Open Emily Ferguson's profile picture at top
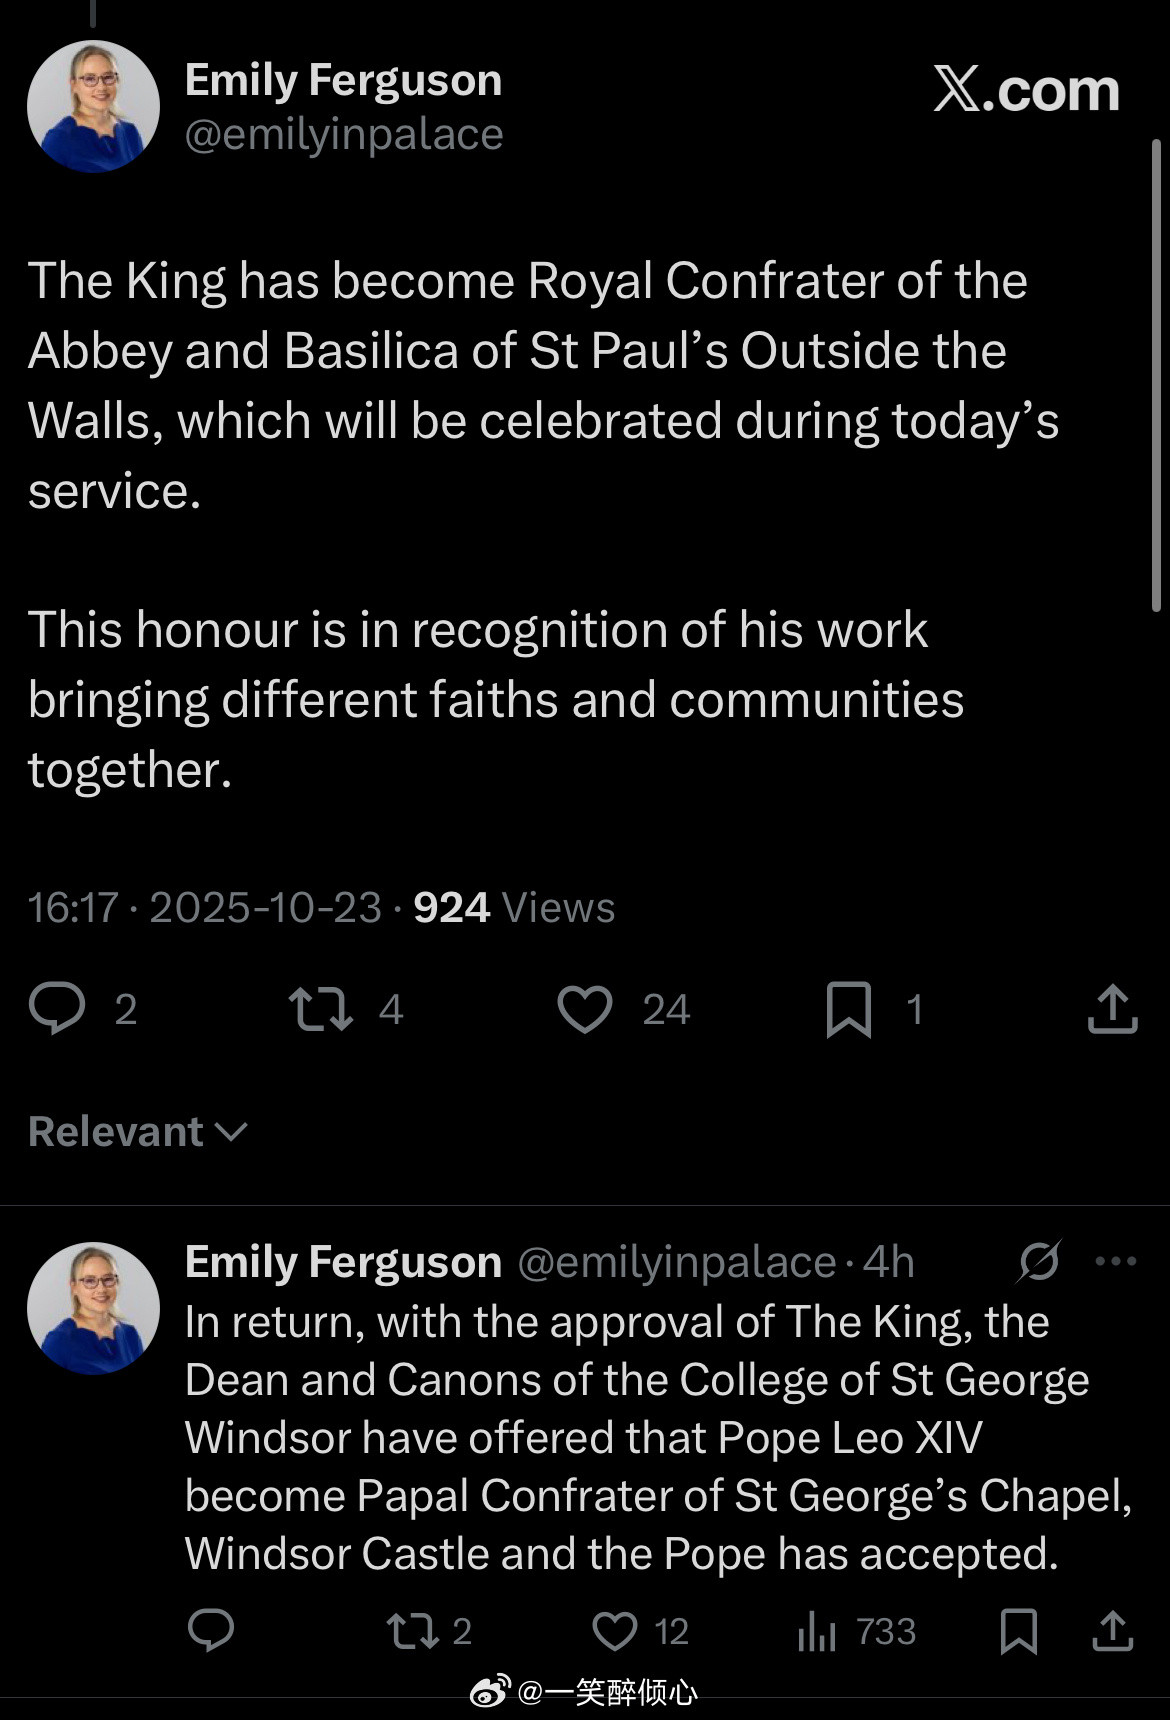The height and width of the screenshot is (1720, 1170). coord(93,106)
